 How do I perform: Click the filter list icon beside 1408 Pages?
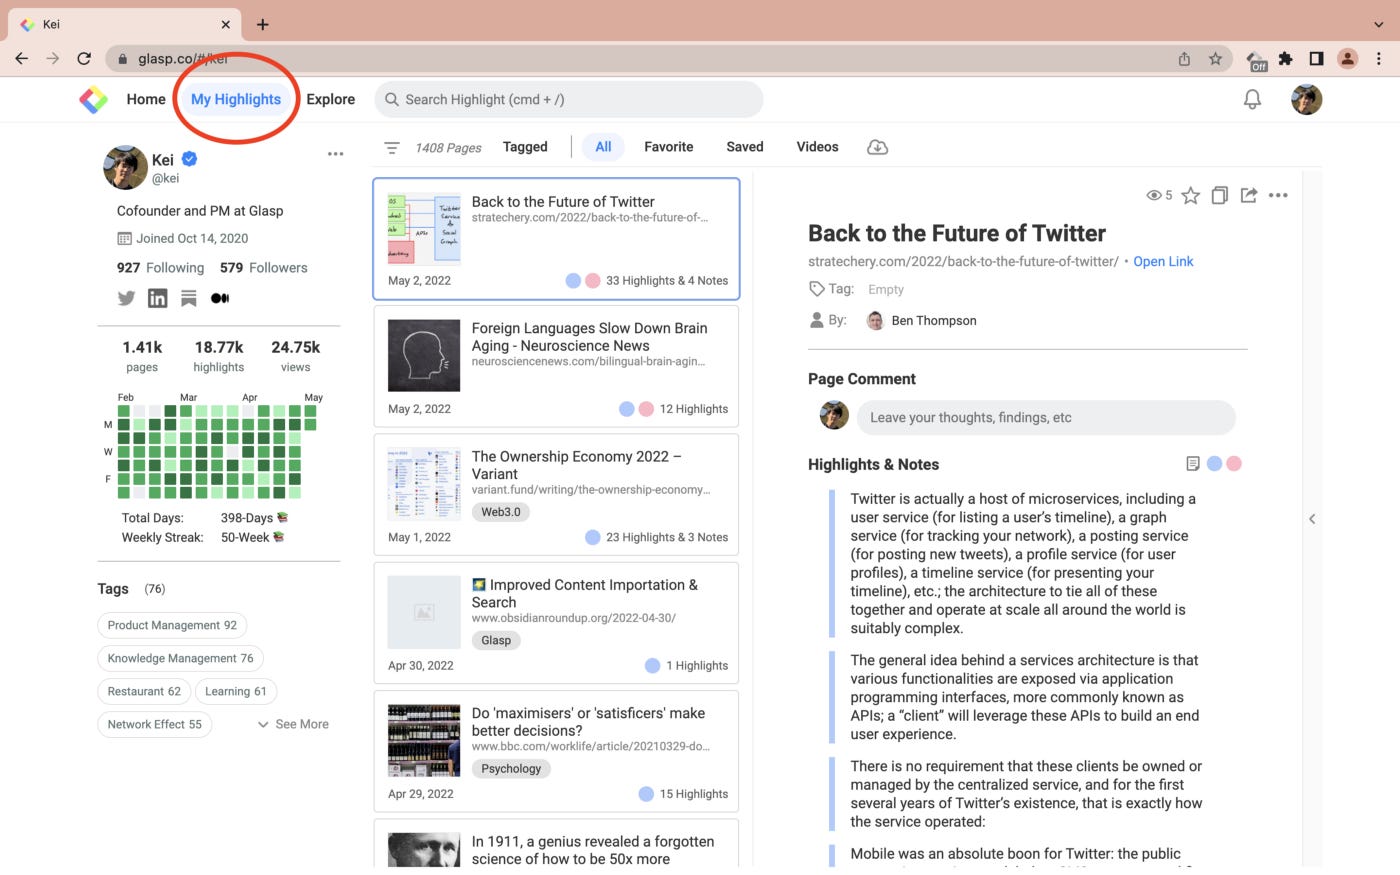392,147
